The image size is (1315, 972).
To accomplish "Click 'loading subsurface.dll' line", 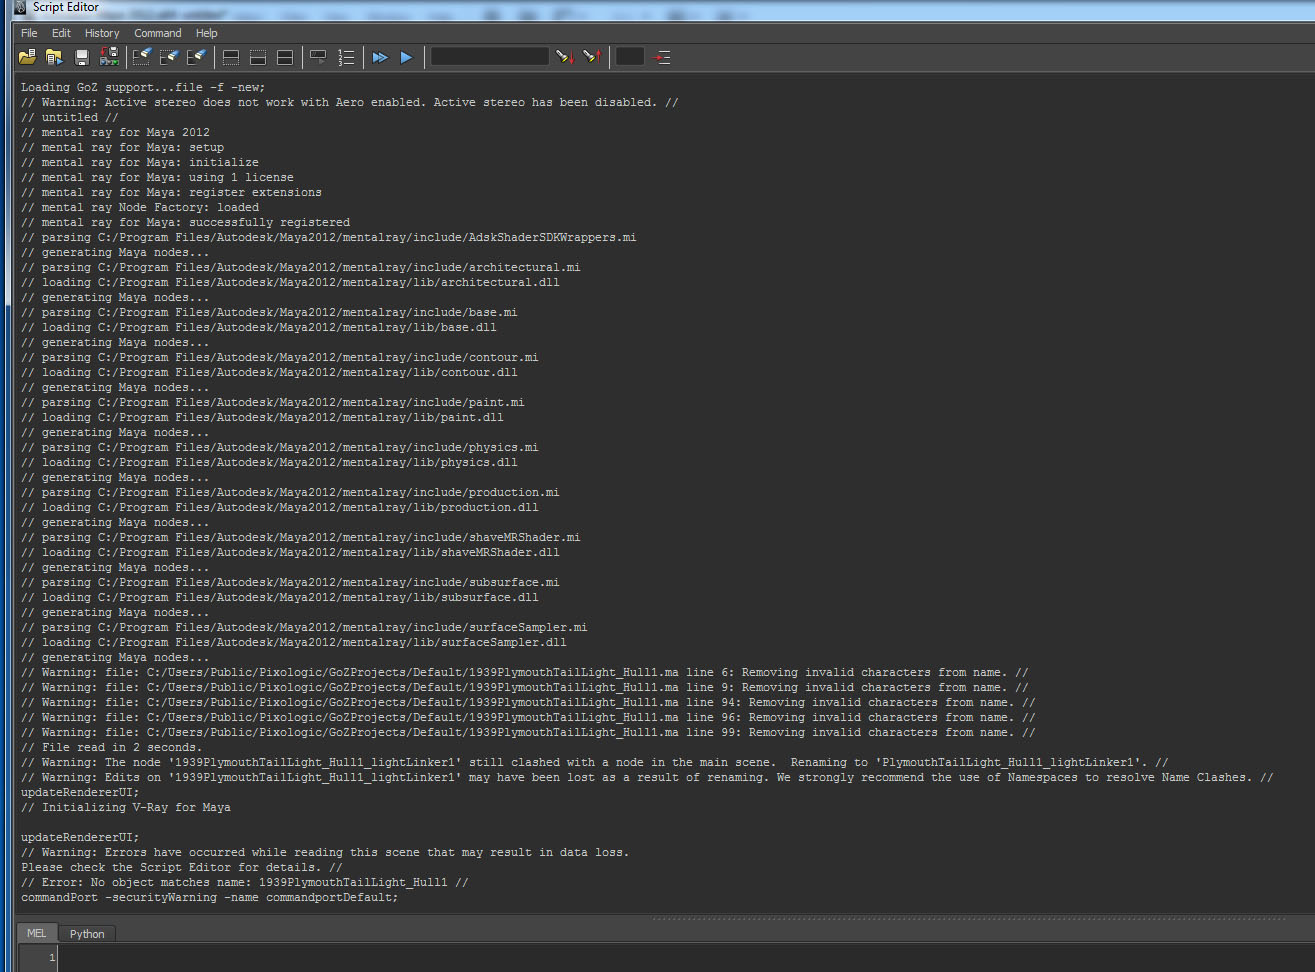I will 279,598.
